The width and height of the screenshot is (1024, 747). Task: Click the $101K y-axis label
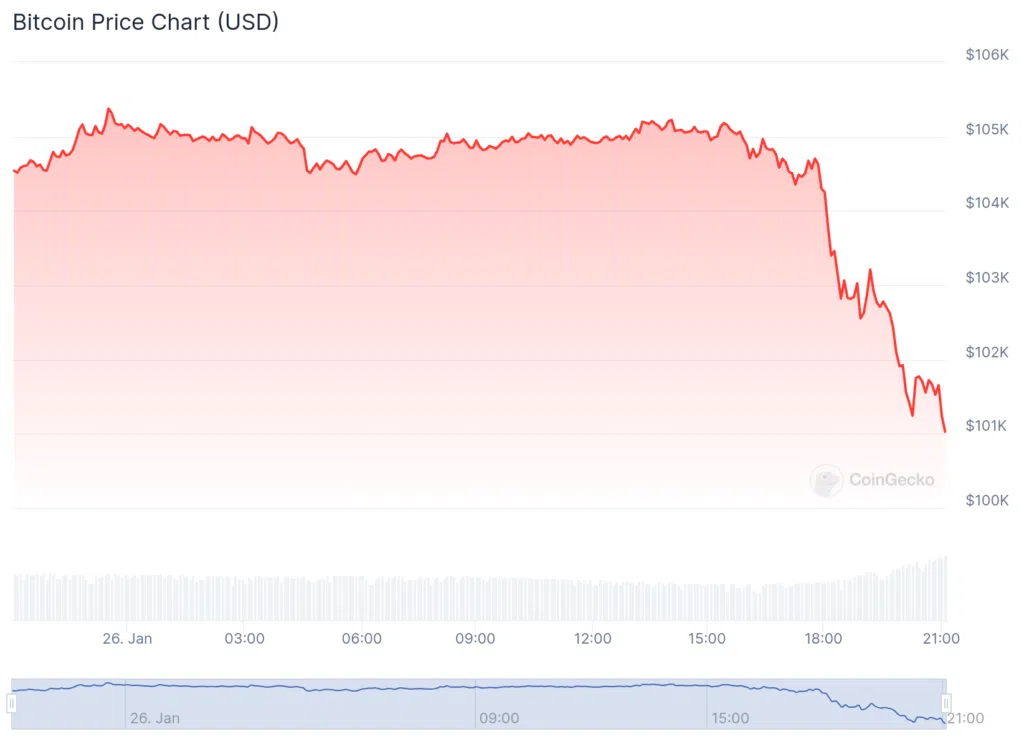[x=987, y=426]
